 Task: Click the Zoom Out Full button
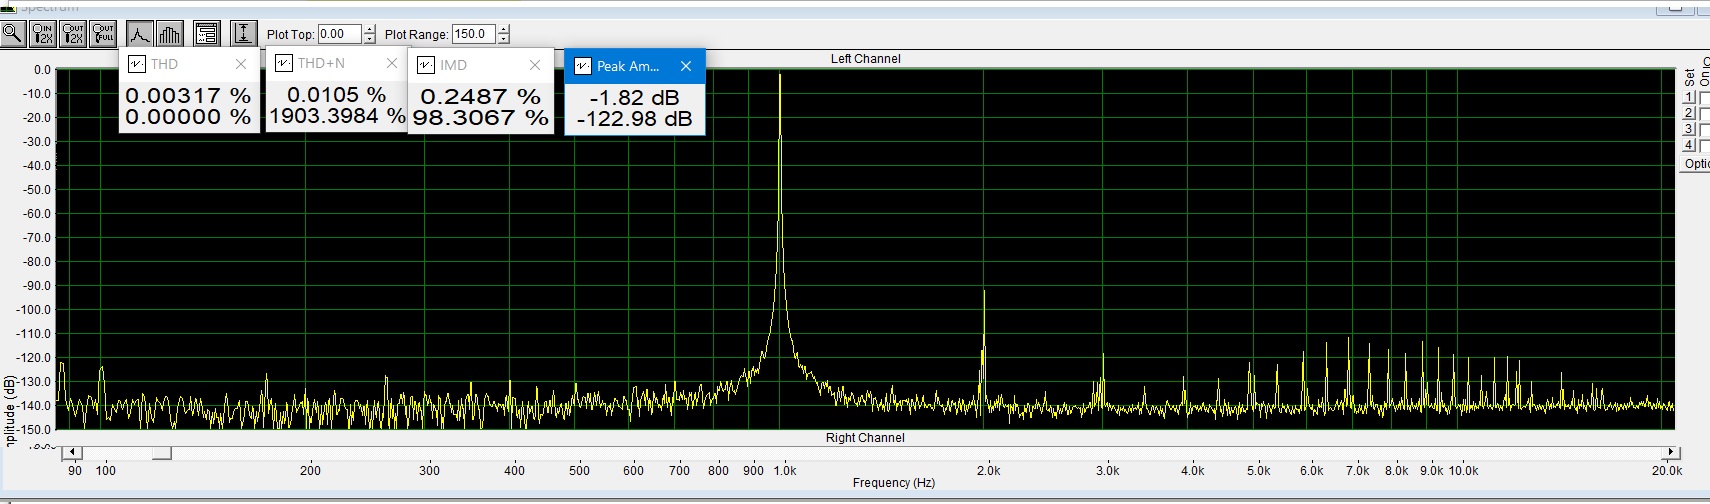pos(103,33)
